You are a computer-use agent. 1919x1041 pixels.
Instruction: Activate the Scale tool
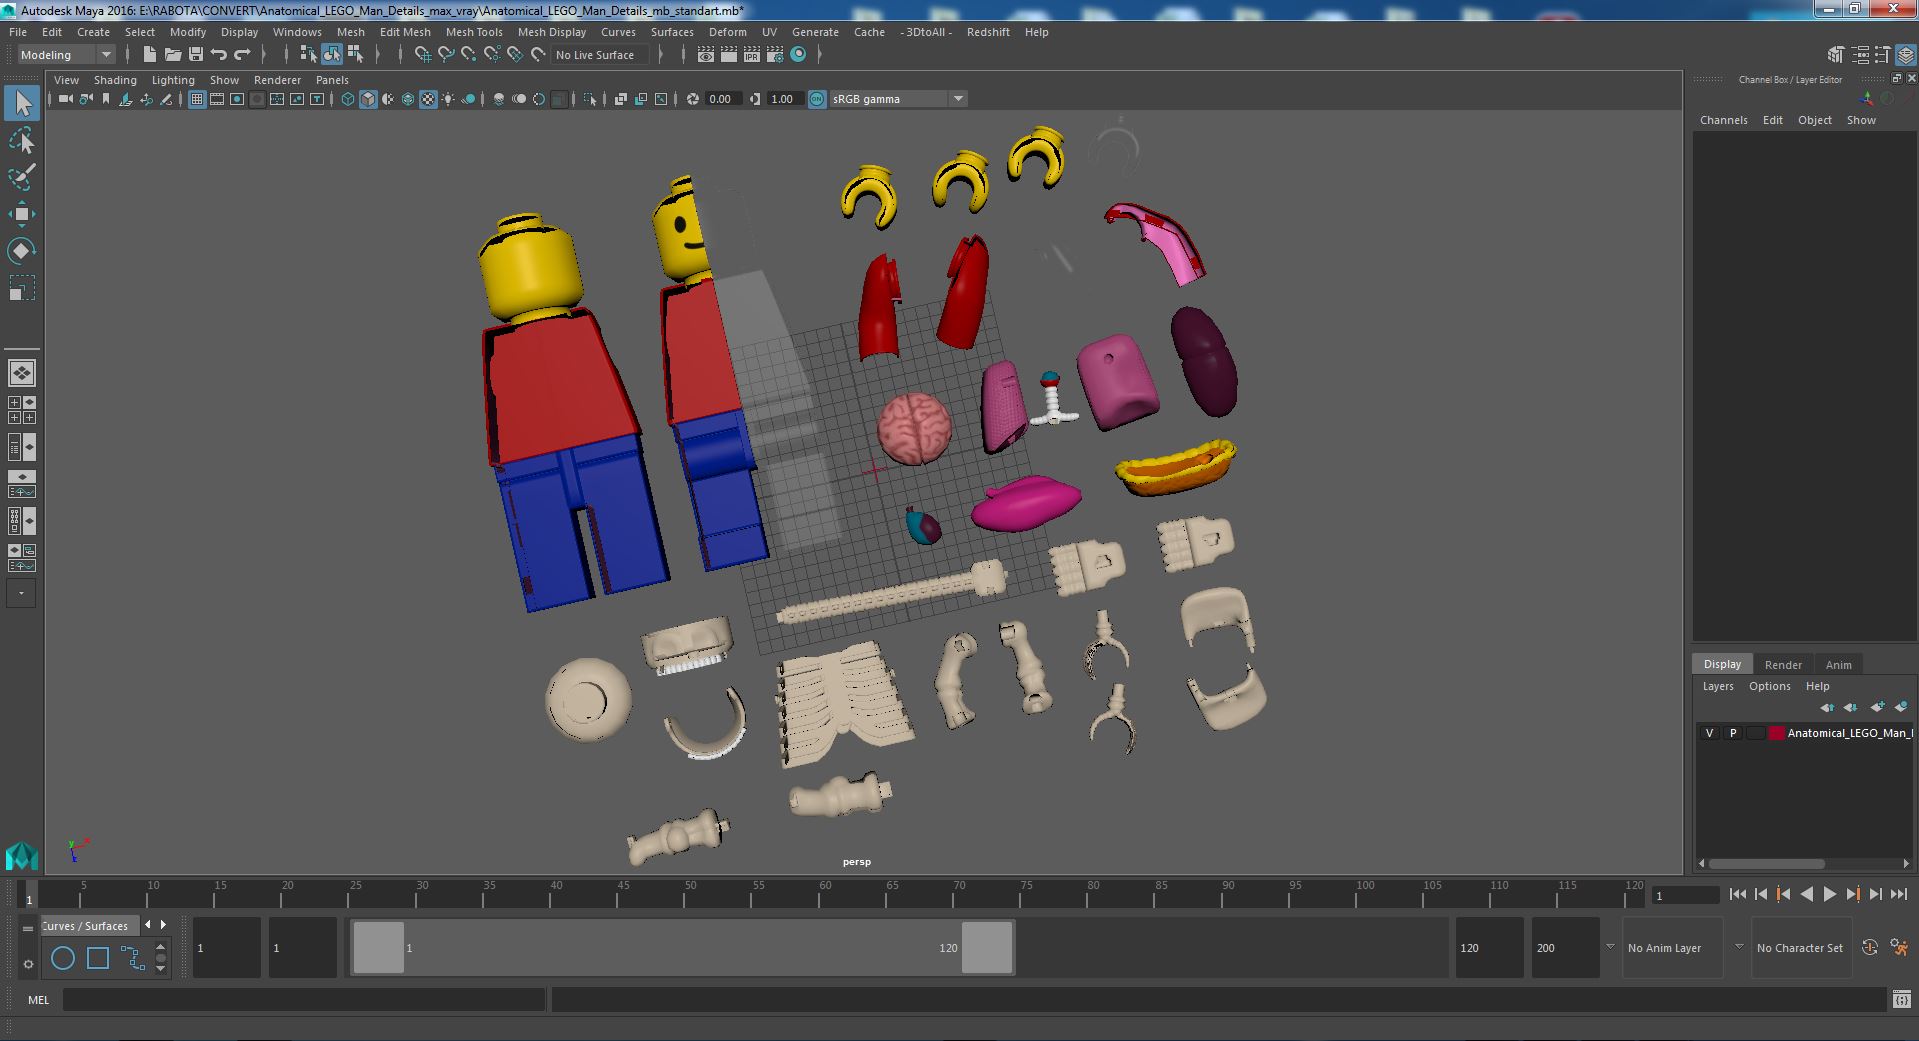(22, 288)
